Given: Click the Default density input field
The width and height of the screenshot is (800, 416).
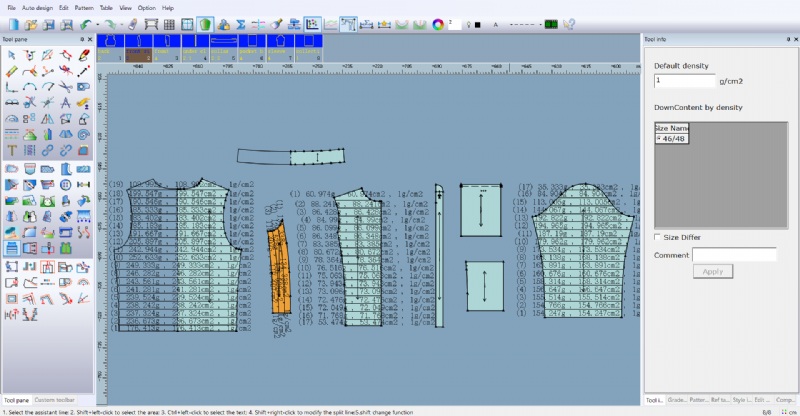Looking at the screenshot, I should tap(685, 81).
